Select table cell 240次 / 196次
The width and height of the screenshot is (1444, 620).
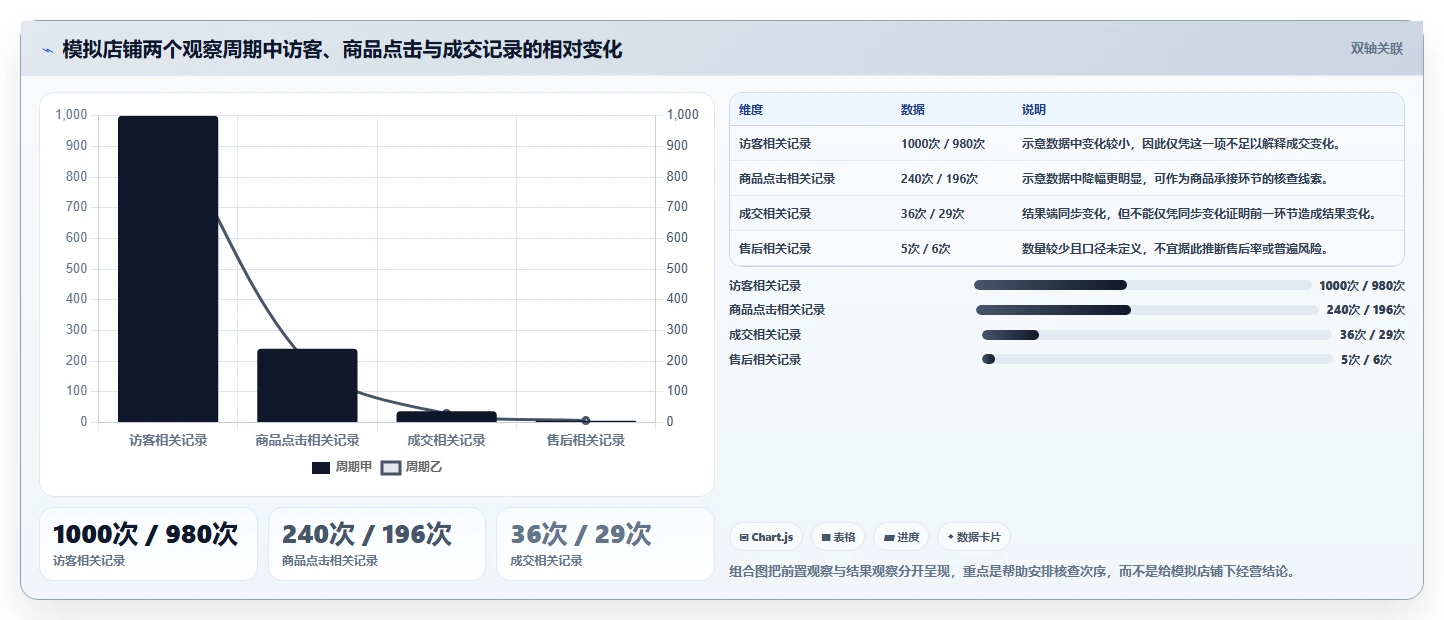click(x=939, y=179)
